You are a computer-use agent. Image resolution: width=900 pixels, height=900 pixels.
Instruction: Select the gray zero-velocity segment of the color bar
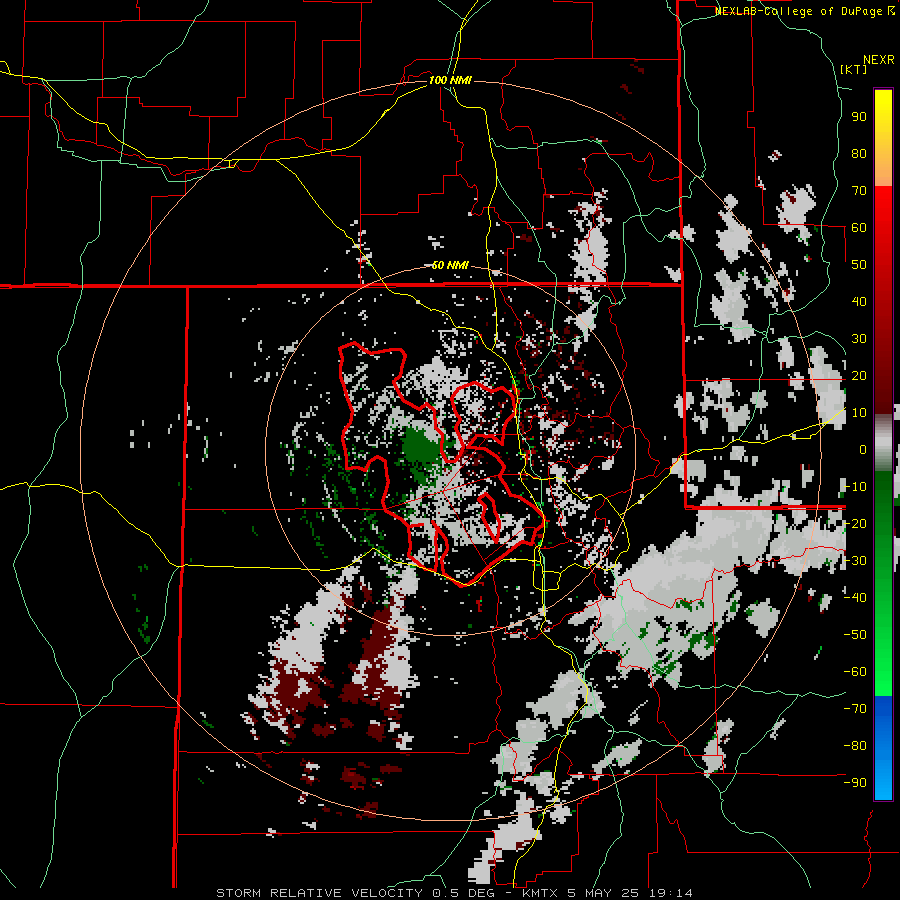coord(883,443)
